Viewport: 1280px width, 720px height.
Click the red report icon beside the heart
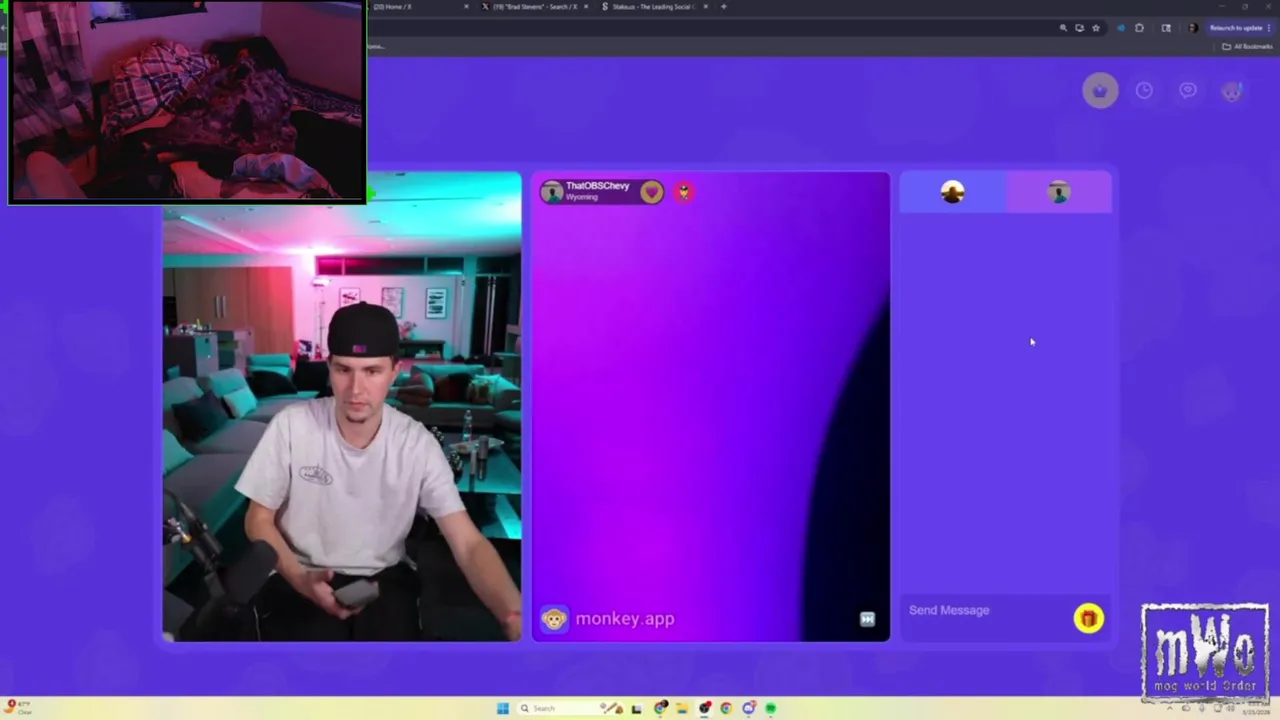[684, 191]
